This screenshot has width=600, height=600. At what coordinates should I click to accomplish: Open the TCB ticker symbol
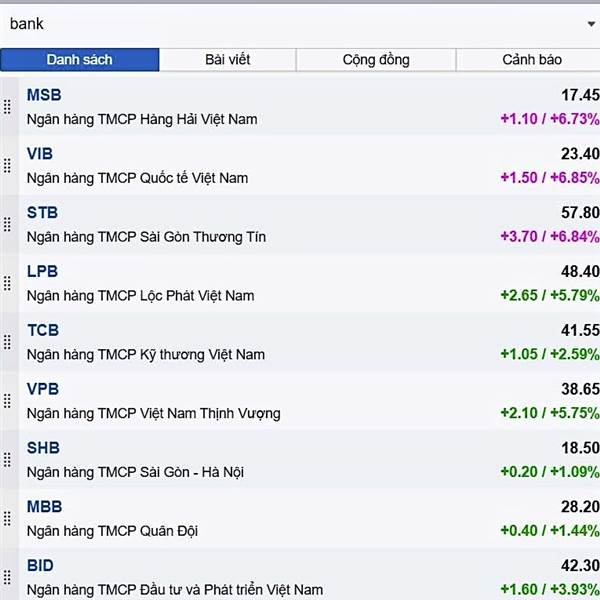43,330
